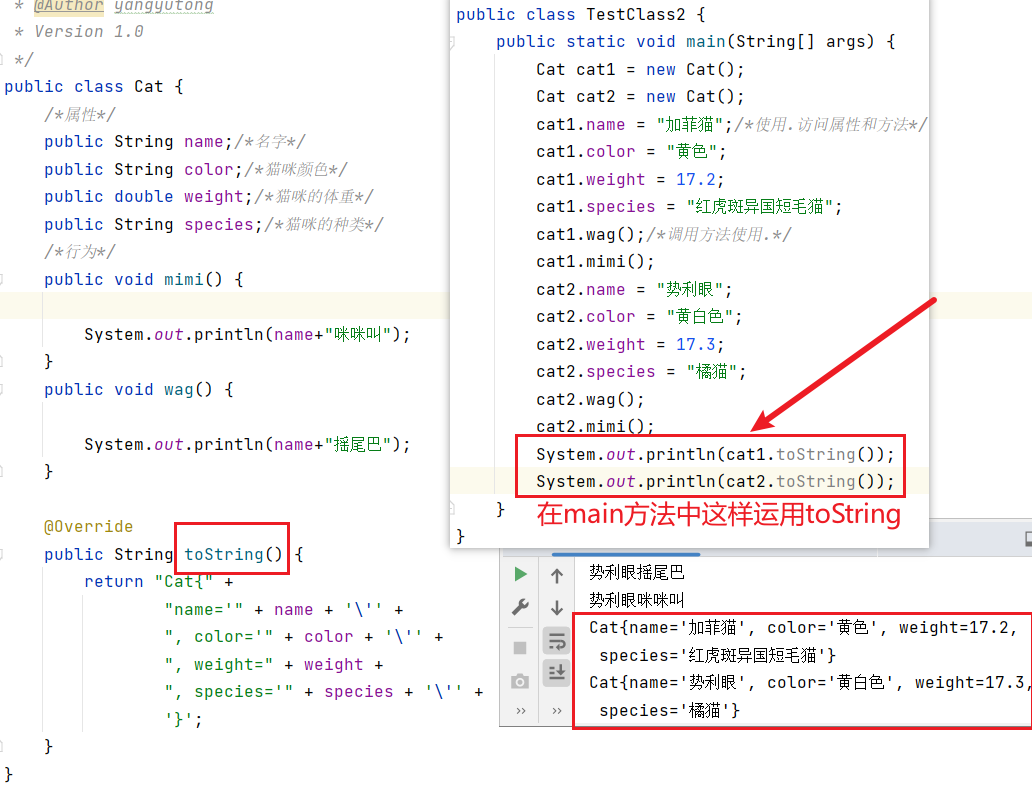Viewport: 1032px width, 795px height.
Task: Click console output species='红虎斑异国短毛猫'} line
Action: pyautogui.click(x=717, y=655)
